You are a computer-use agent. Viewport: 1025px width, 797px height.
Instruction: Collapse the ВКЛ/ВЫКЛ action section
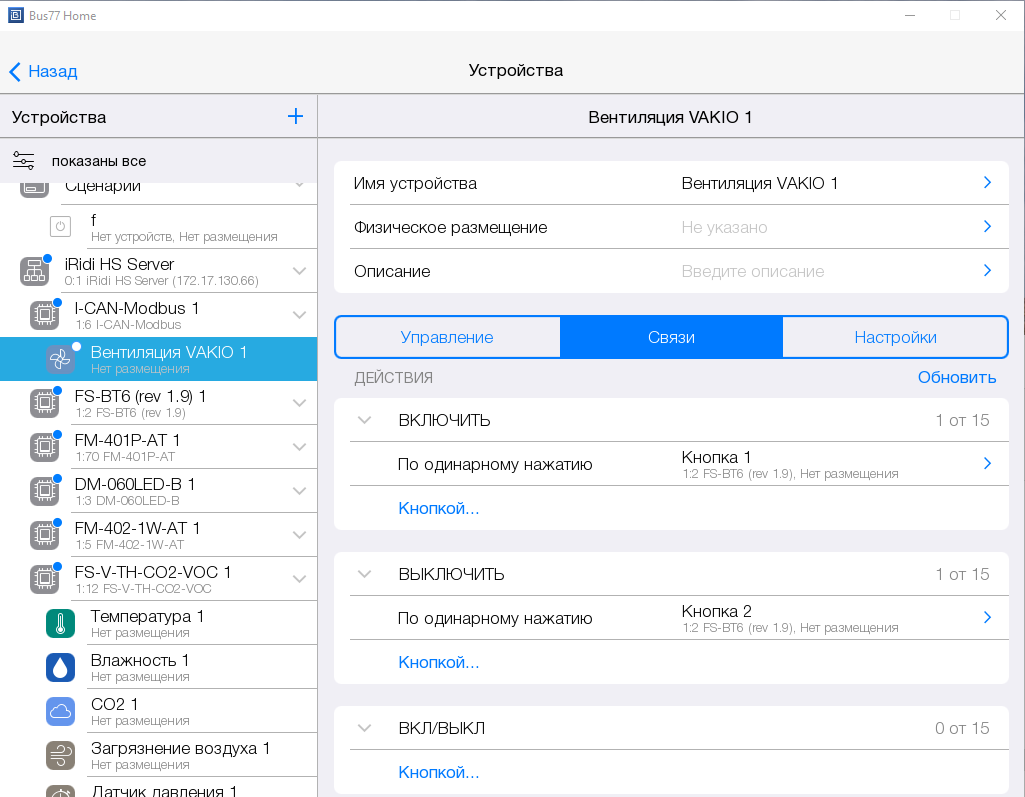365,728
